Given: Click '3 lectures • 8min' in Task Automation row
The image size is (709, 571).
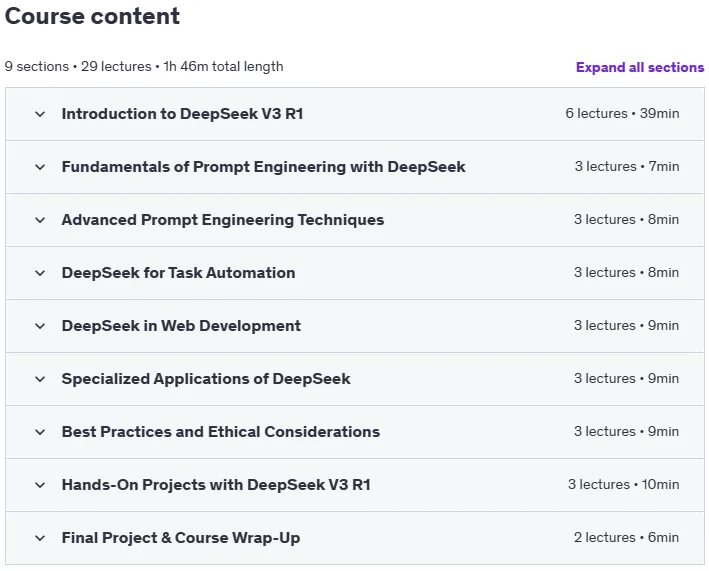Looking at the screenshot, I should click(x=626, y=273).
